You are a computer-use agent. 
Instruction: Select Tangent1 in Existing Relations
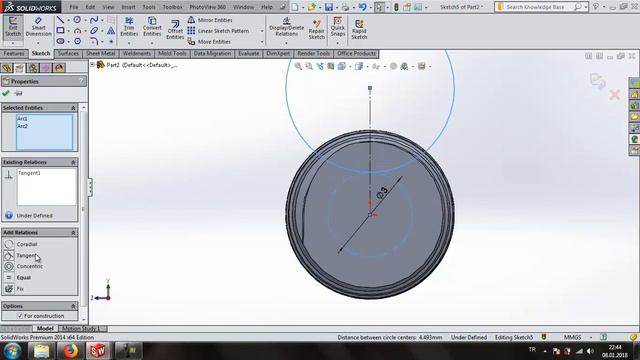pyautogui.click(x=29, y=173)
